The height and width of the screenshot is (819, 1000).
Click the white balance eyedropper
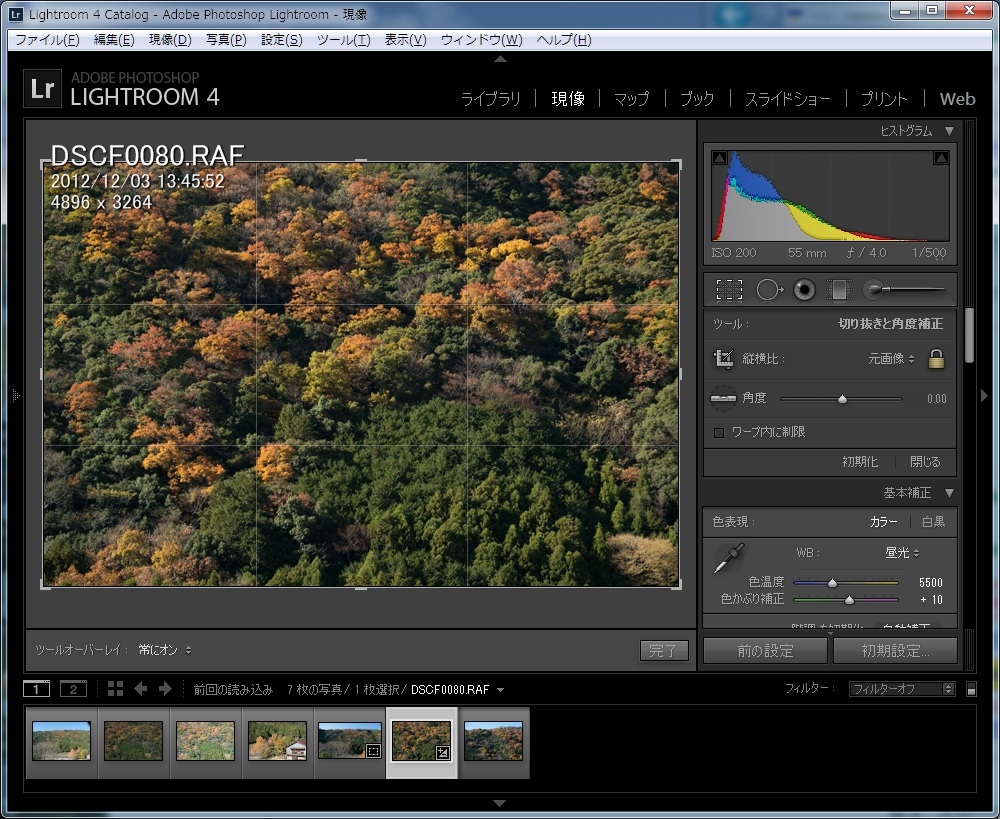pos(728,558)
